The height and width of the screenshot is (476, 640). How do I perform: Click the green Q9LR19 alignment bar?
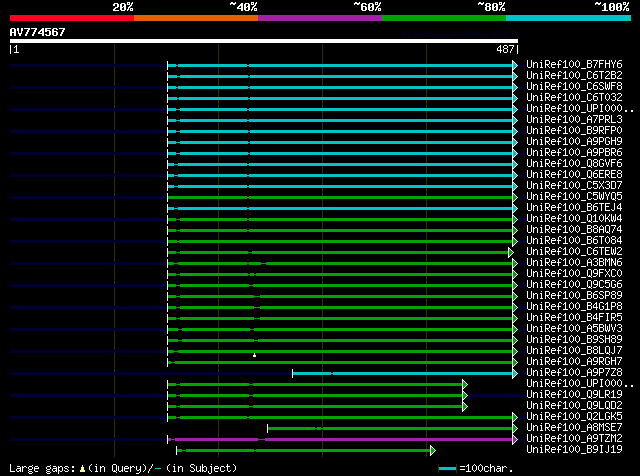click(315, 396)
